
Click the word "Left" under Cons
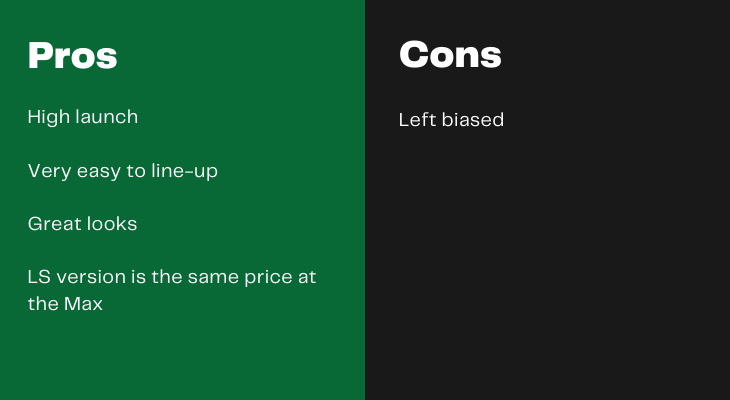click(x=418, y=120)
